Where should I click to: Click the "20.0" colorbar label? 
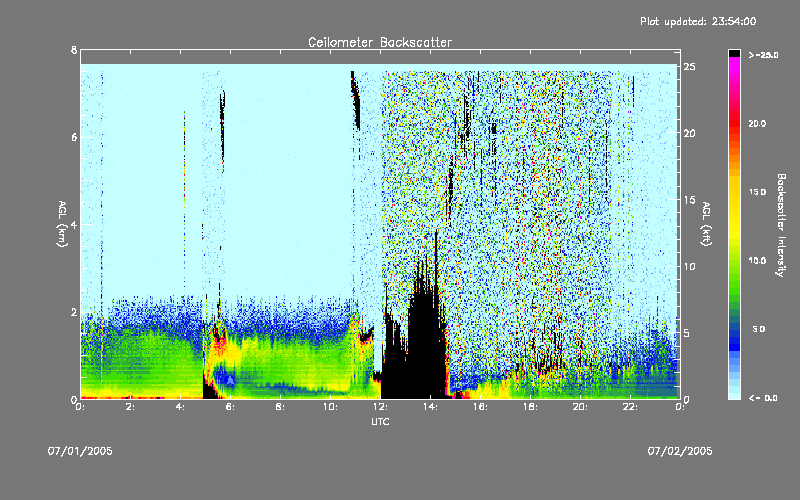coord(757,123)
